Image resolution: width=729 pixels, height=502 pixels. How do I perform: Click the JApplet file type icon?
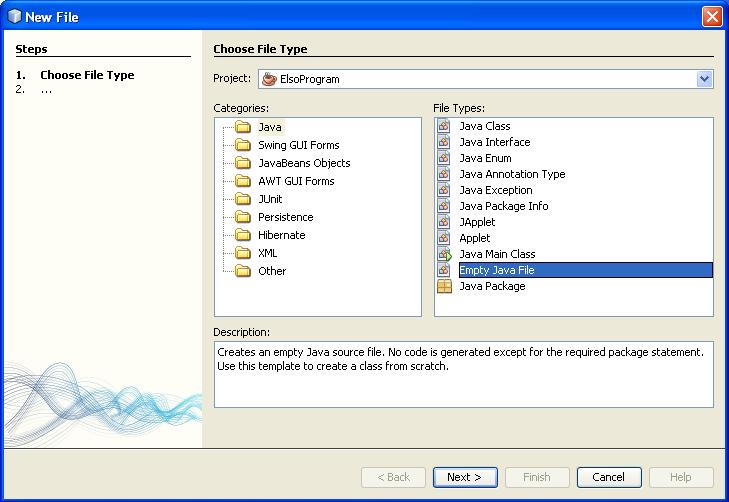click(444, 222)
